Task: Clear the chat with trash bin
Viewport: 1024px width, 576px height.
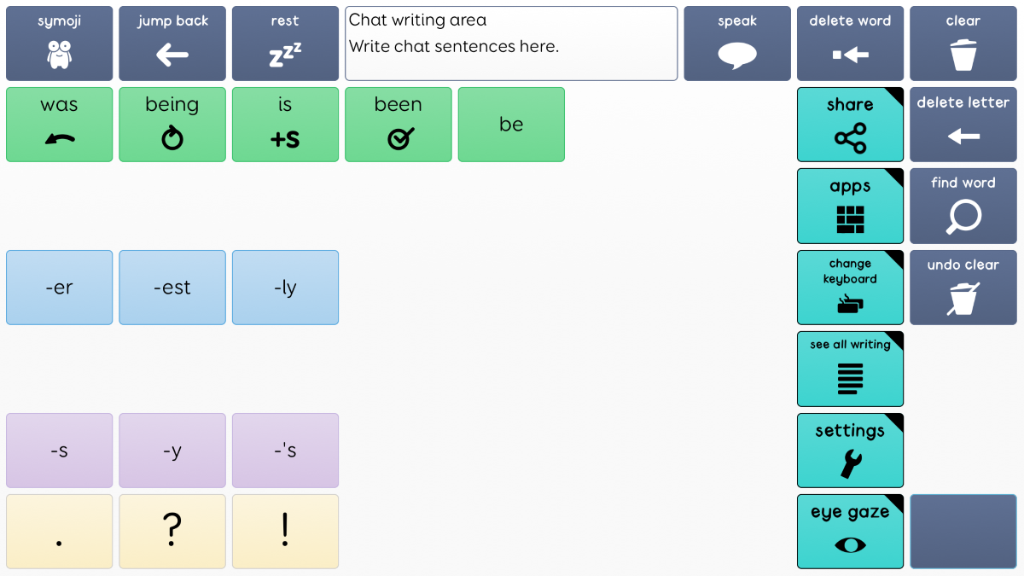Action: tap(963, 44)
